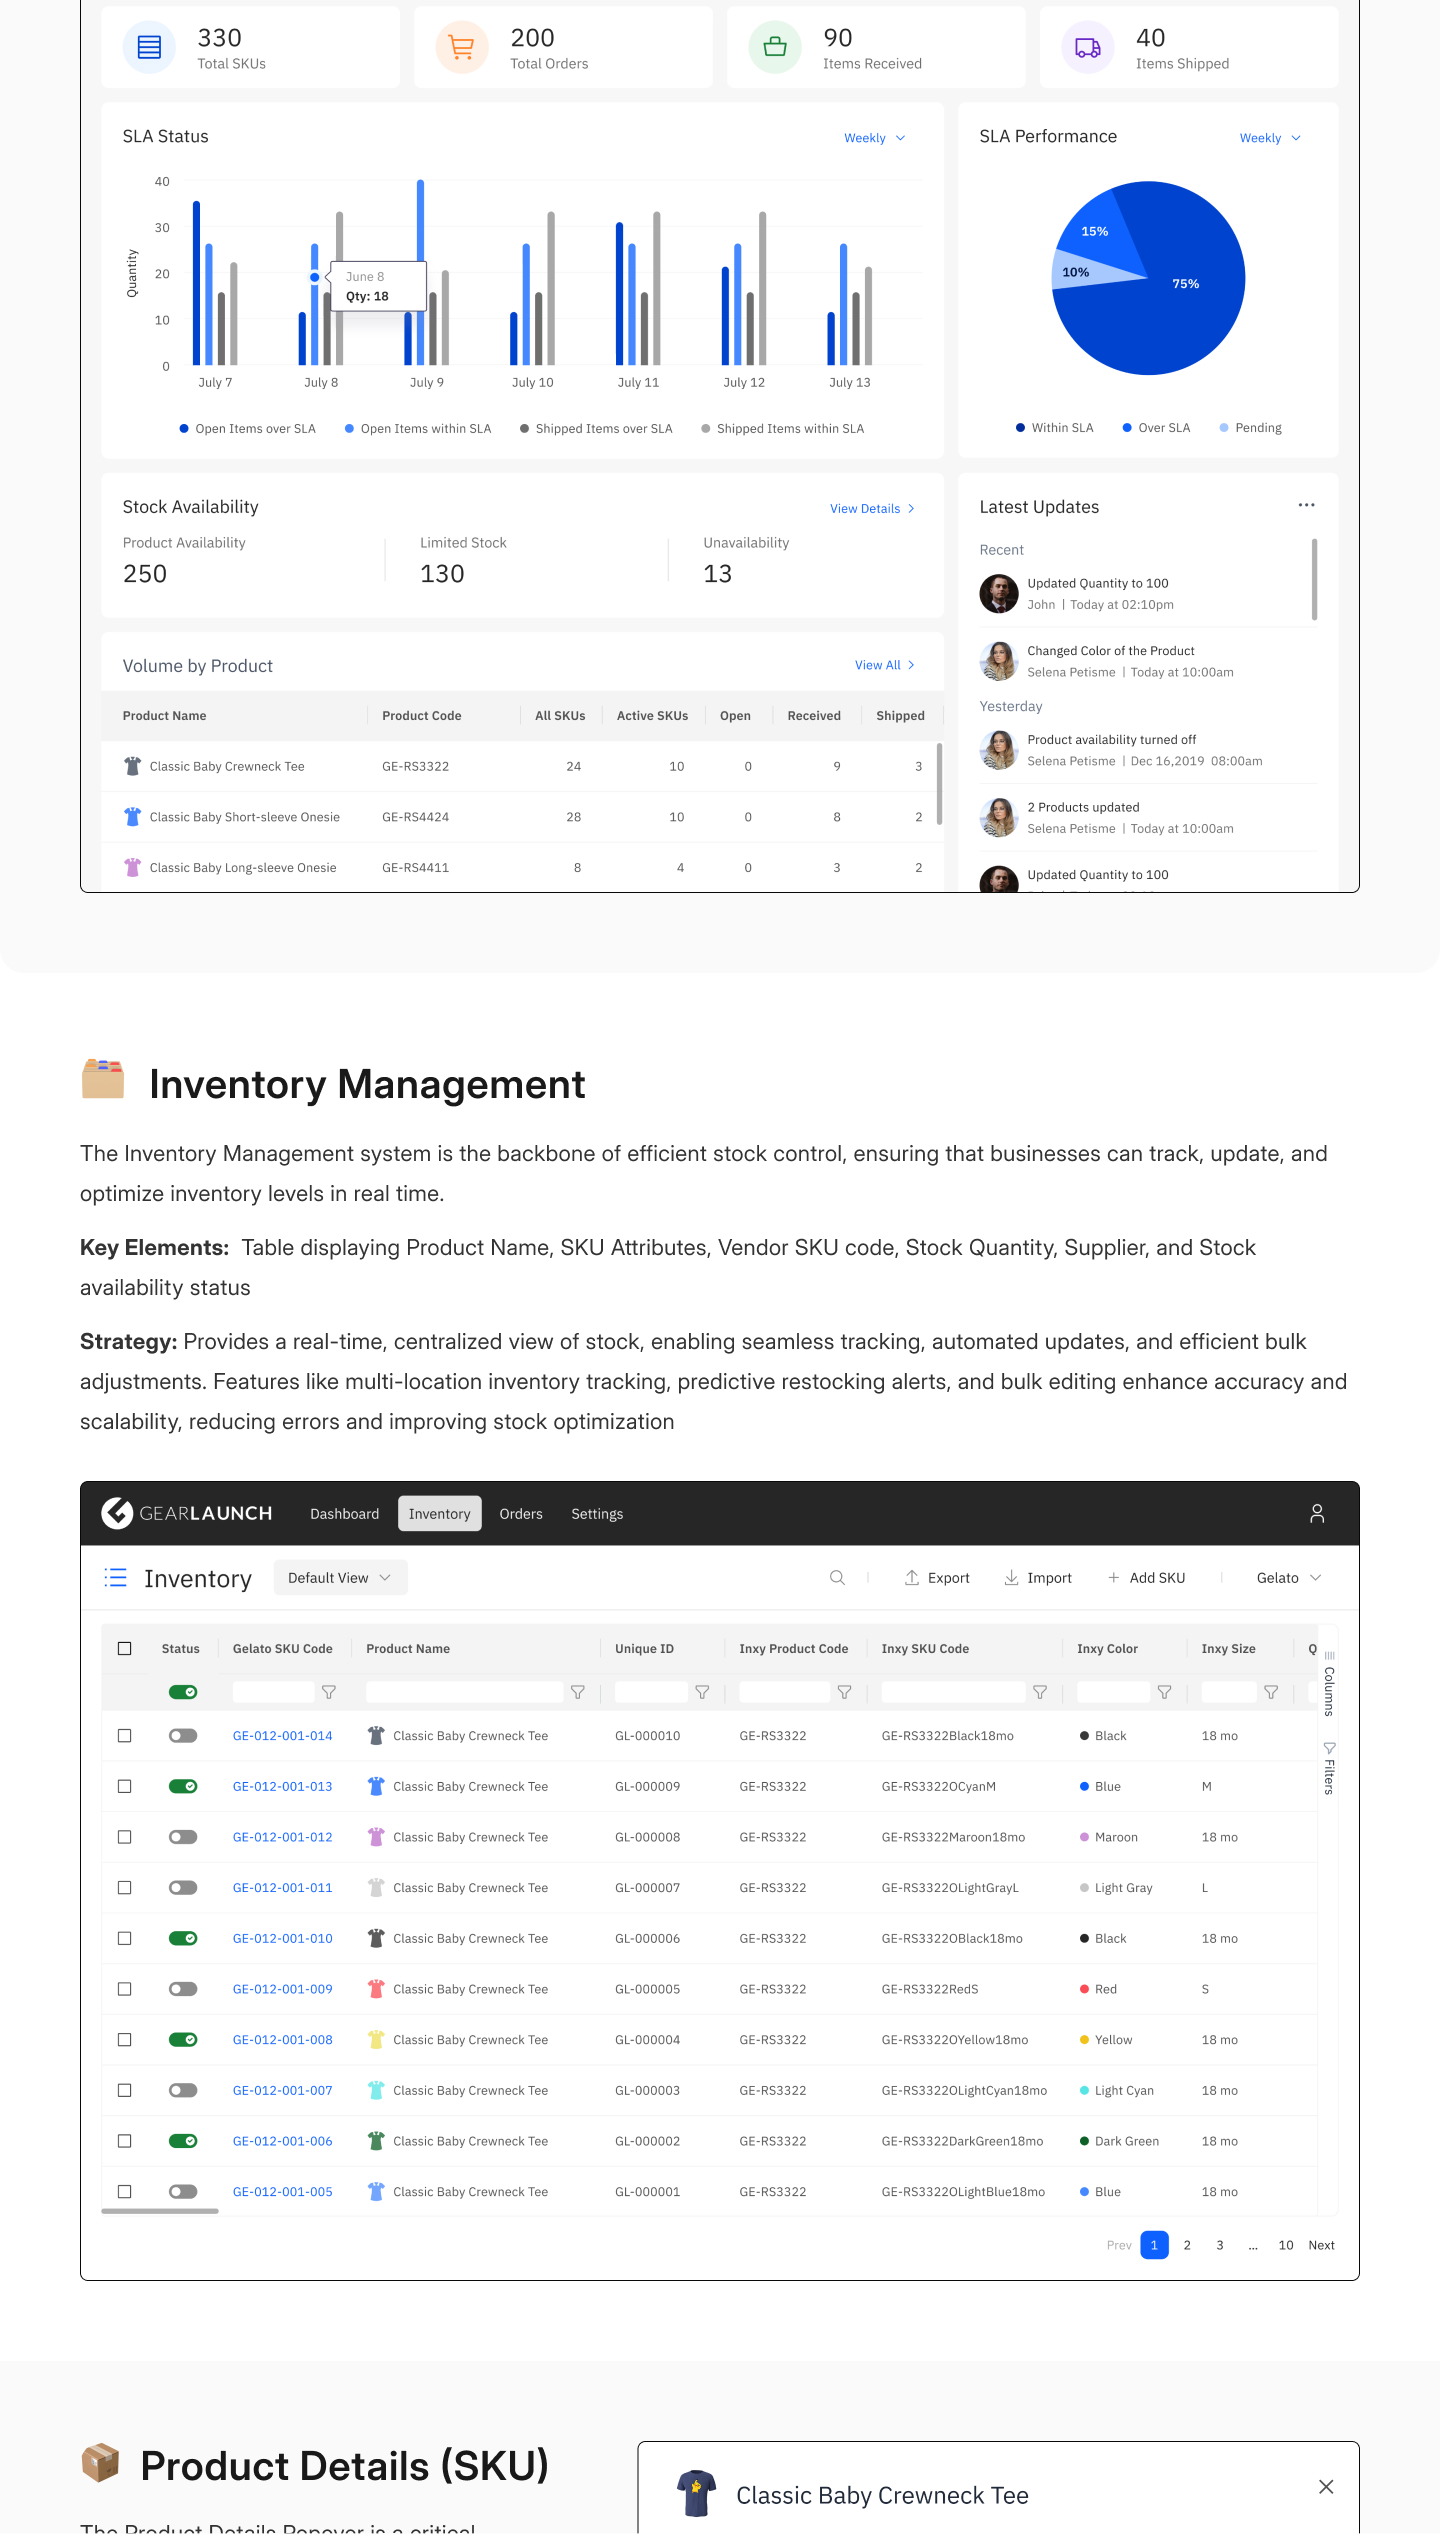This screenshot has width=1440, height=2534.
Task: Open the Gelato vendor dropdown
Action: (x=1288, y=1577)
